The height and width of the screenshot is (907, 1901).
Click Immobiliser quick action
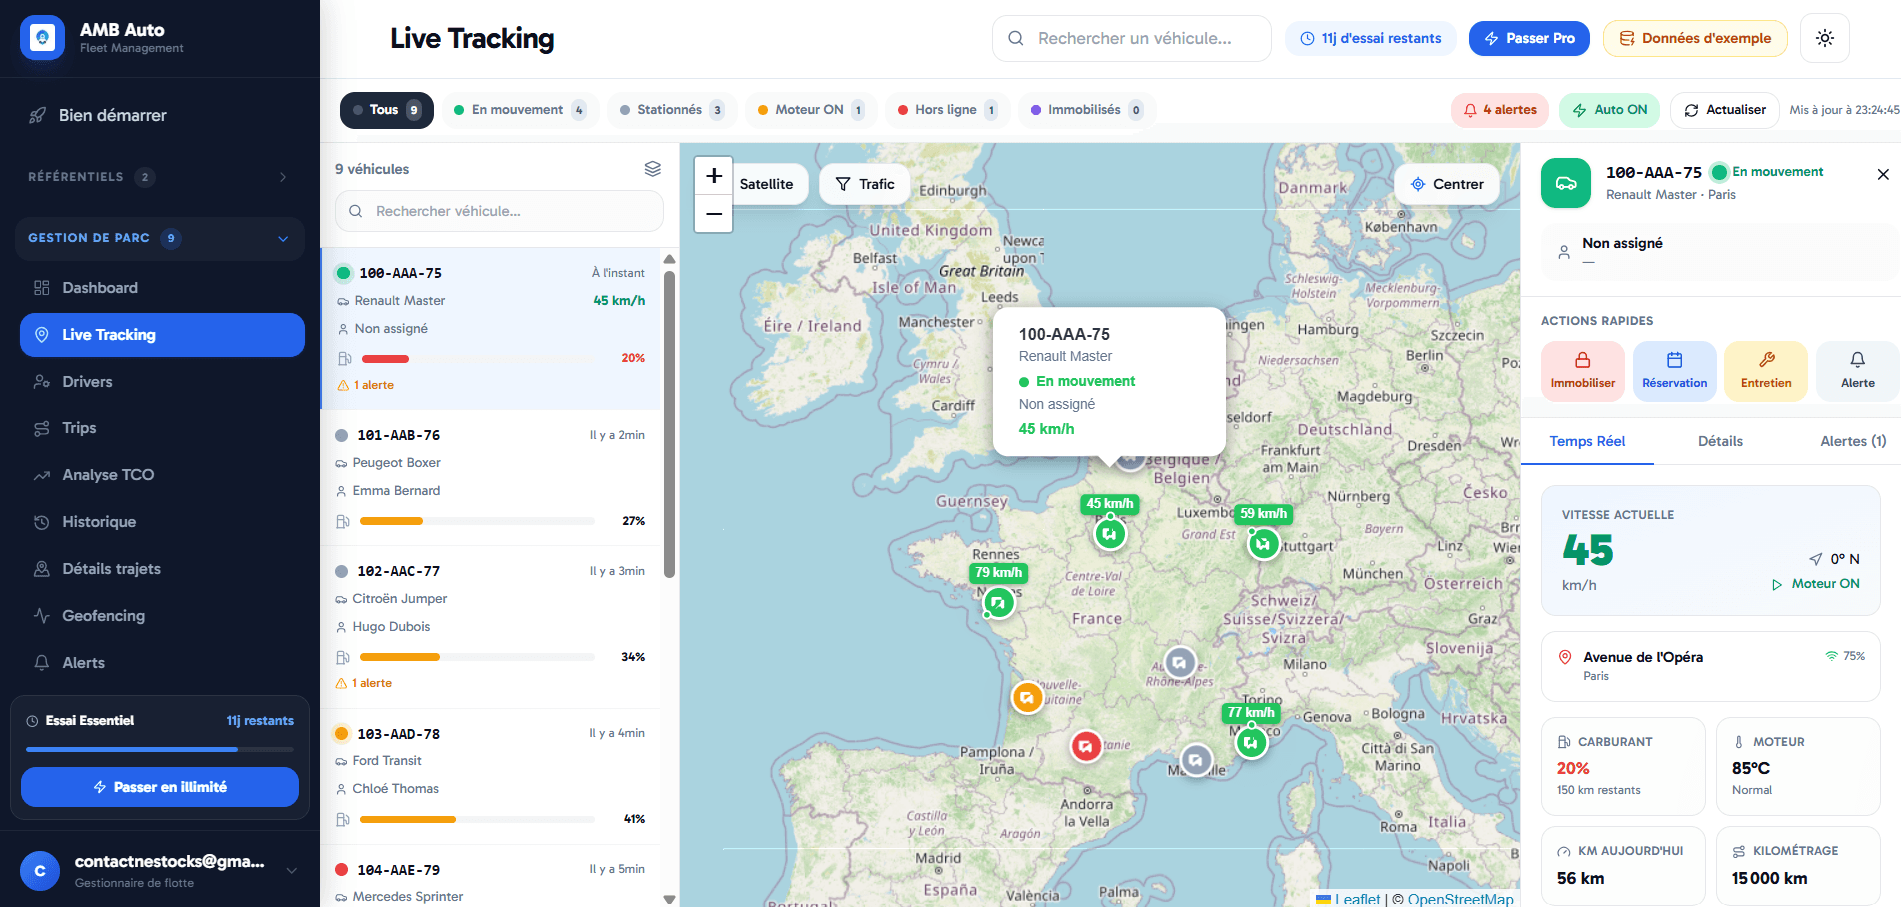[1582, 371]
